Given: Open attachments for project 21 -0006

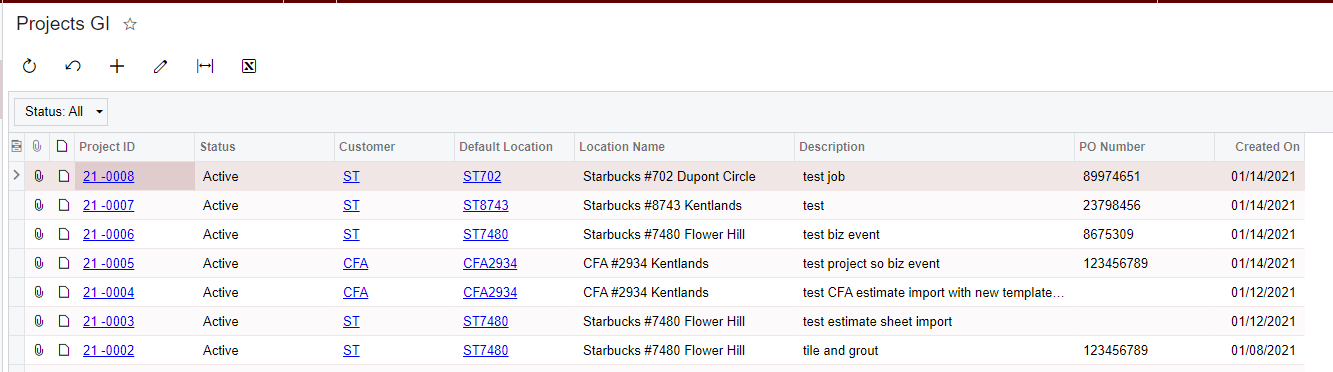Looking at the screenshot, I should (x=38, y=235).
